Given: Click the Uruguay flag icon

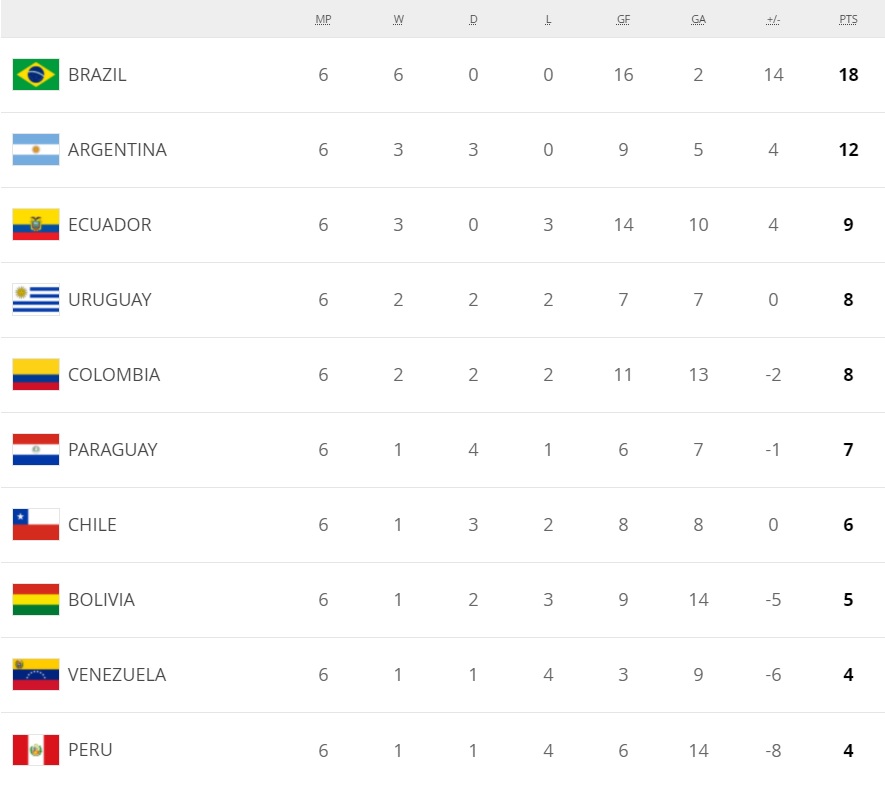Looking at the screenshot, I should 36,300.
